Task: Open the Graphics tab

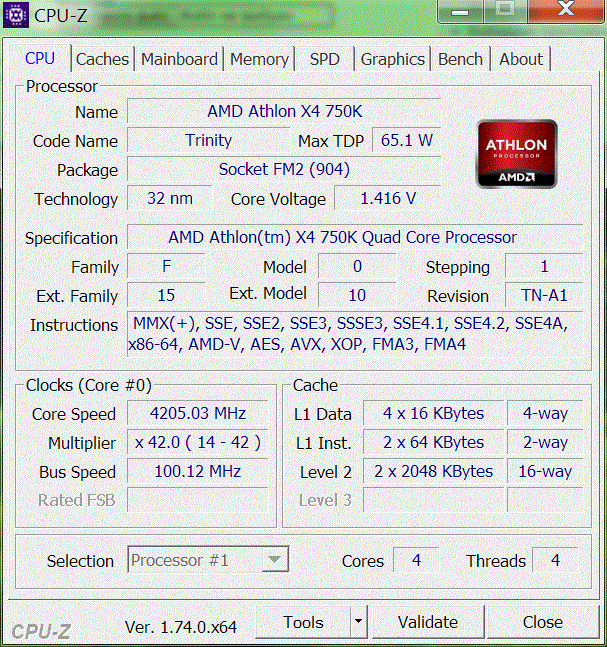Action: (x=392, y=59)
